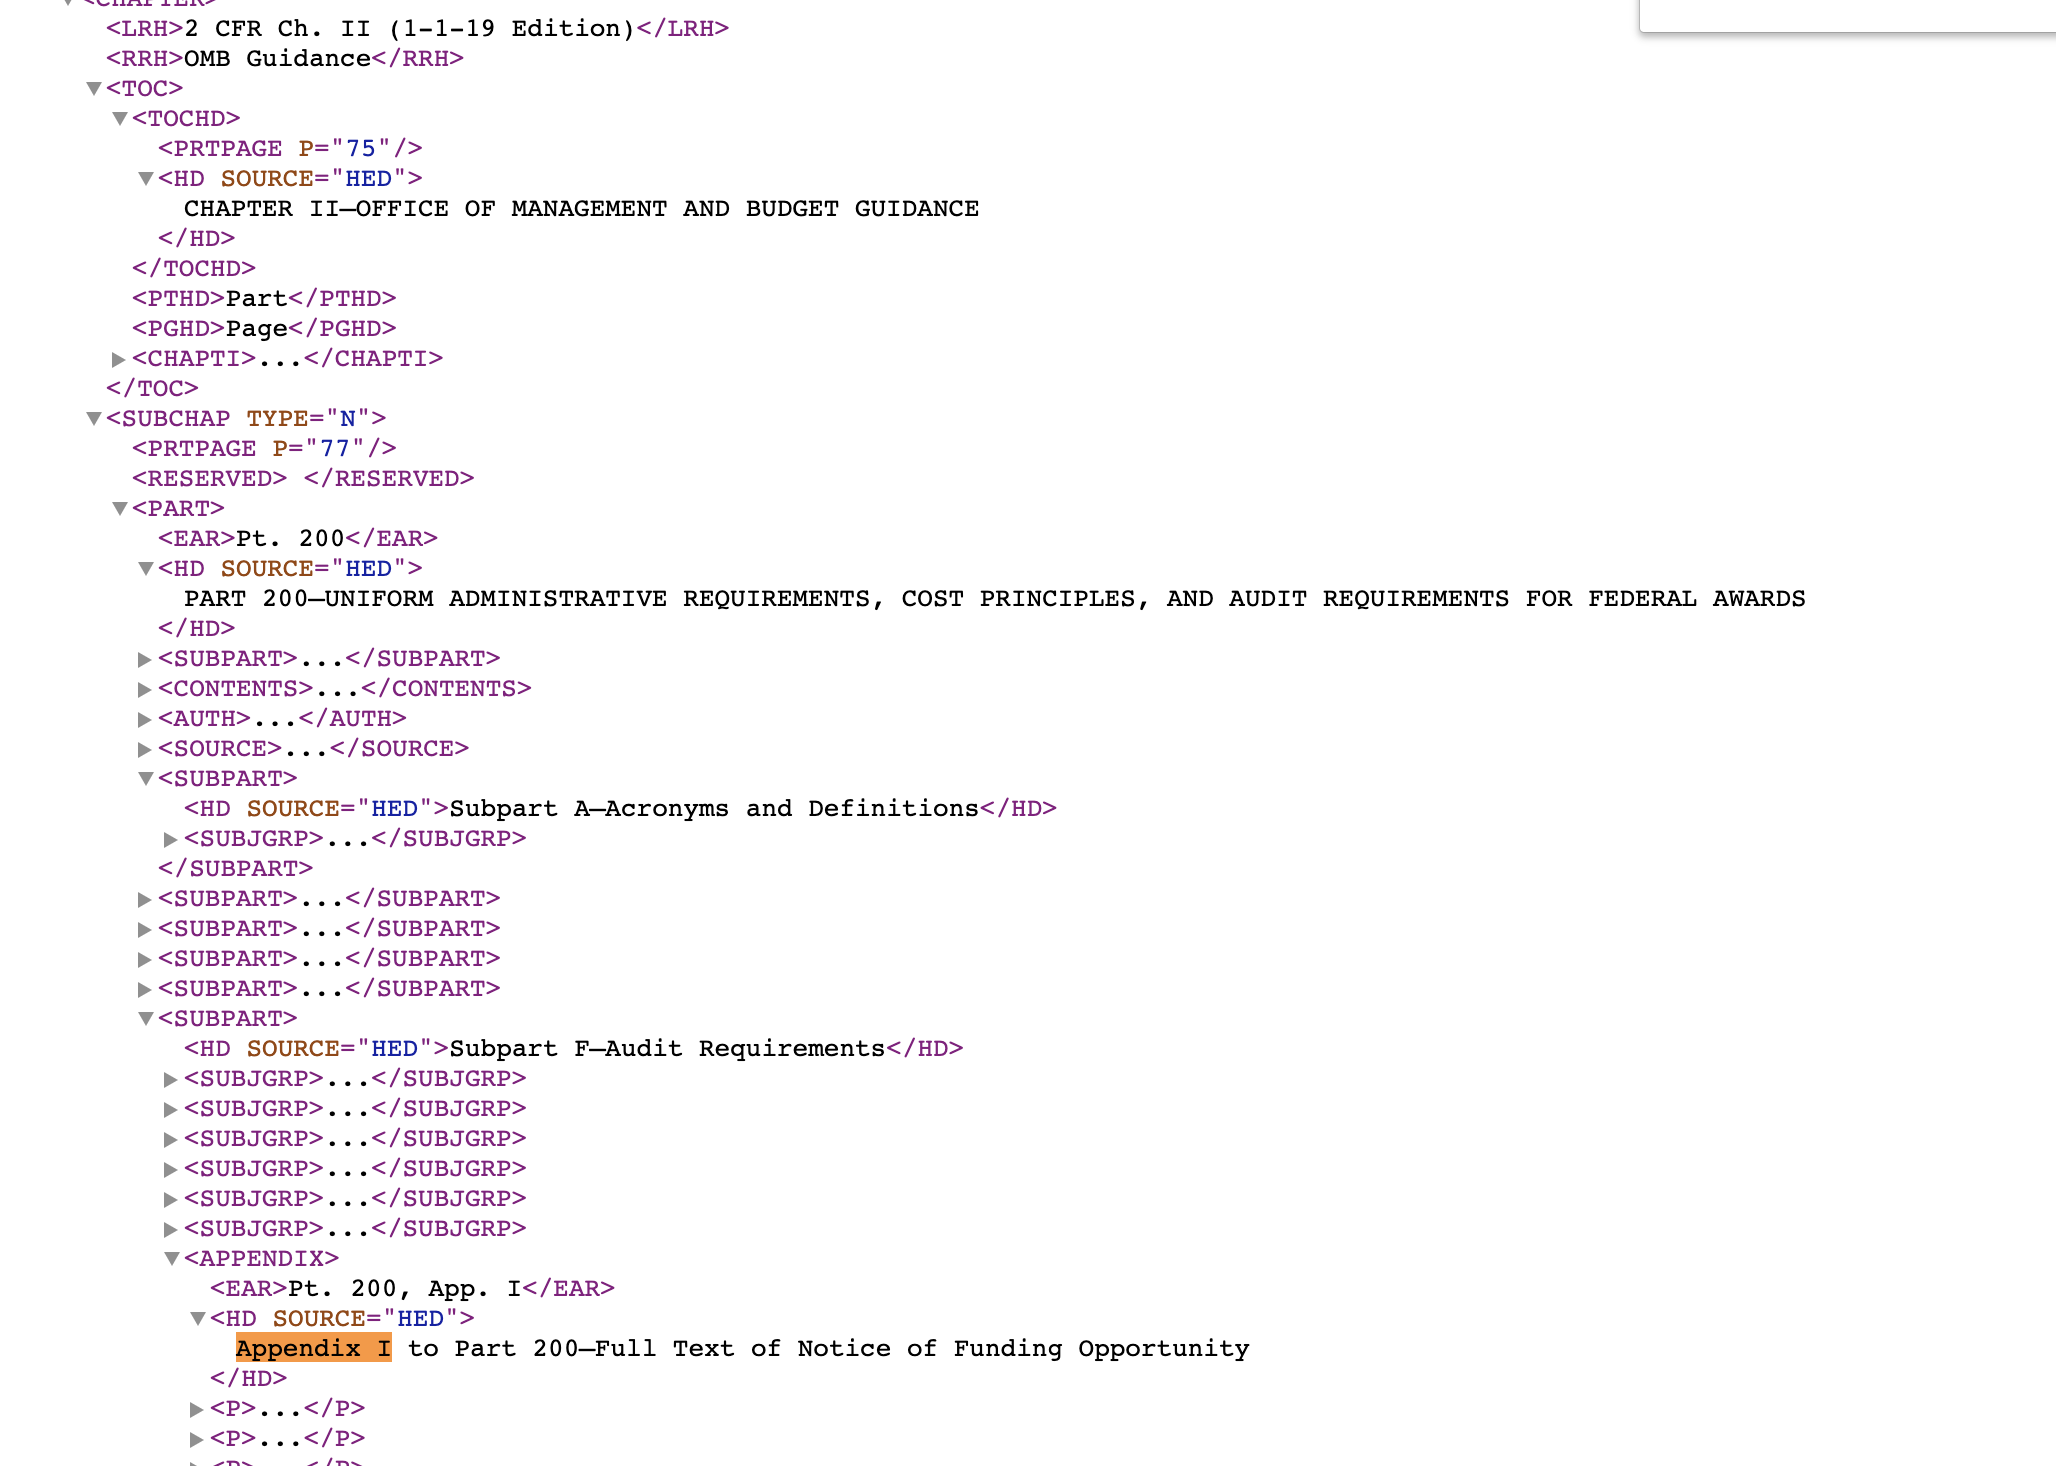Click 'Full Text of Notice of Funding Opportunity'
2056x1466 pixels.
(921, 1348)
